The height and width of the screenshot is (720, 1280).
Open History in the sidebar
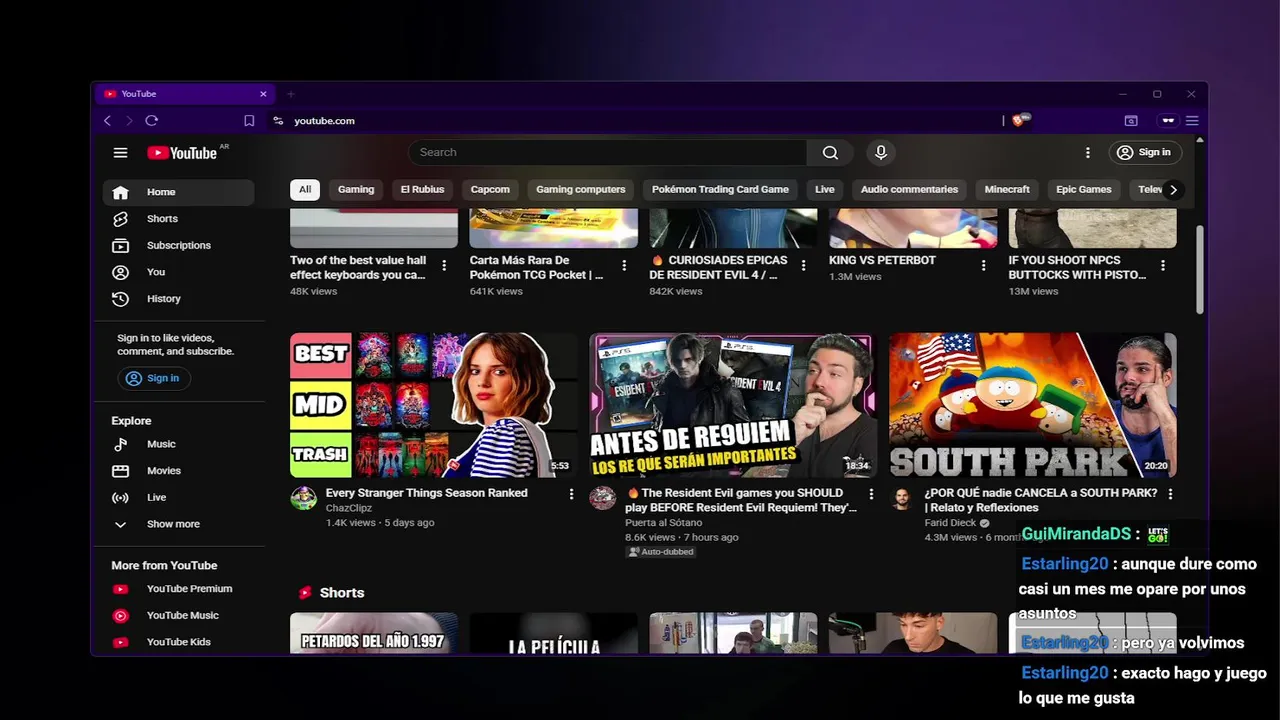(x=178, y=299)
